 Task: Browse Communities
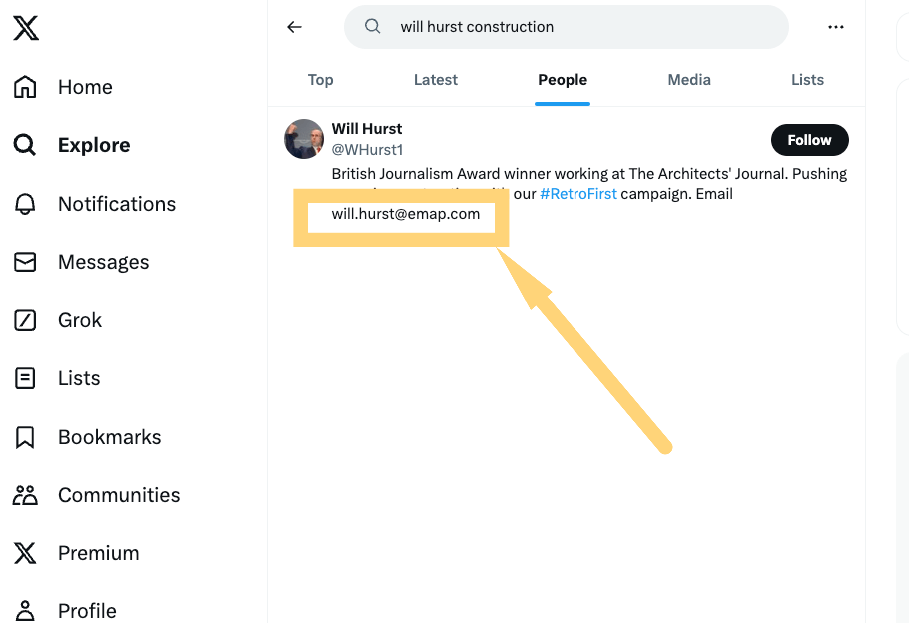(x=119, y=495)
